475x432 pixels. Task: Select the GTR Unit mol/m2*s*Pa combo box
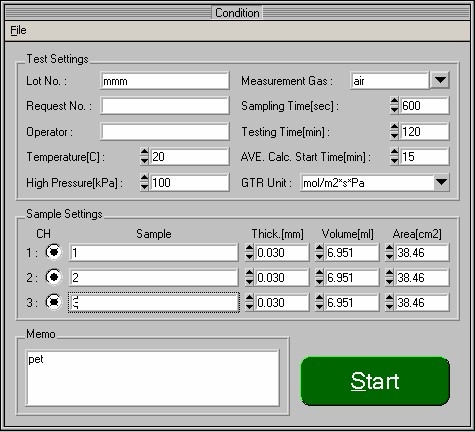375,182
